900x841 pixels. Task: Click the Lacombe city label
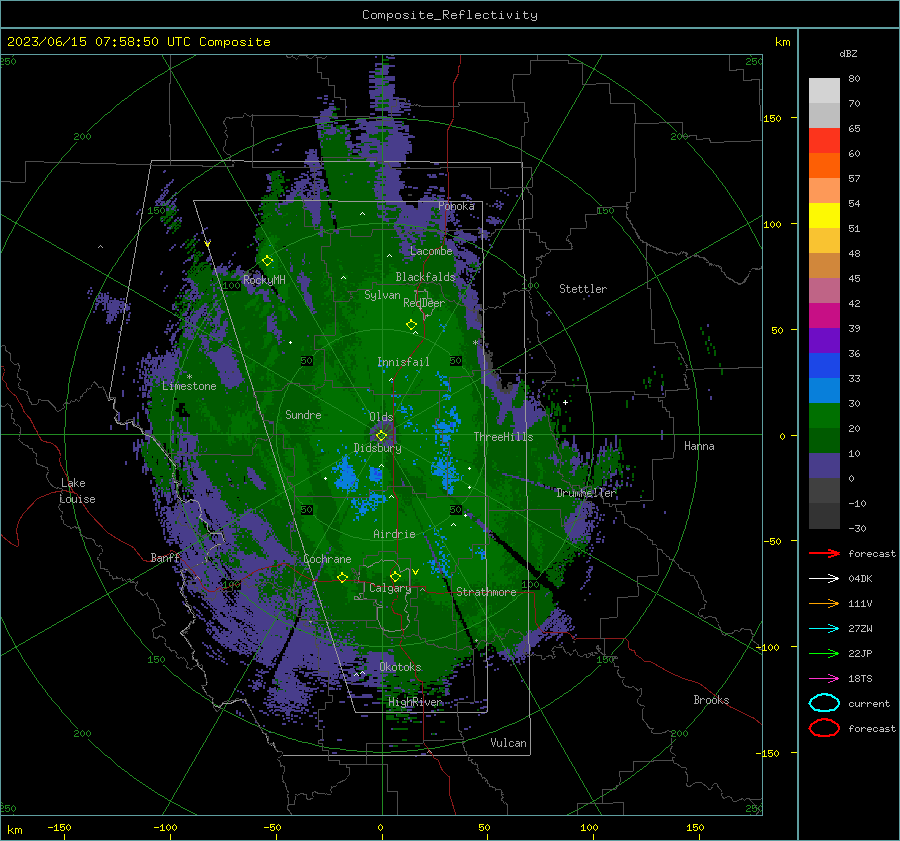tap(431, 251)
